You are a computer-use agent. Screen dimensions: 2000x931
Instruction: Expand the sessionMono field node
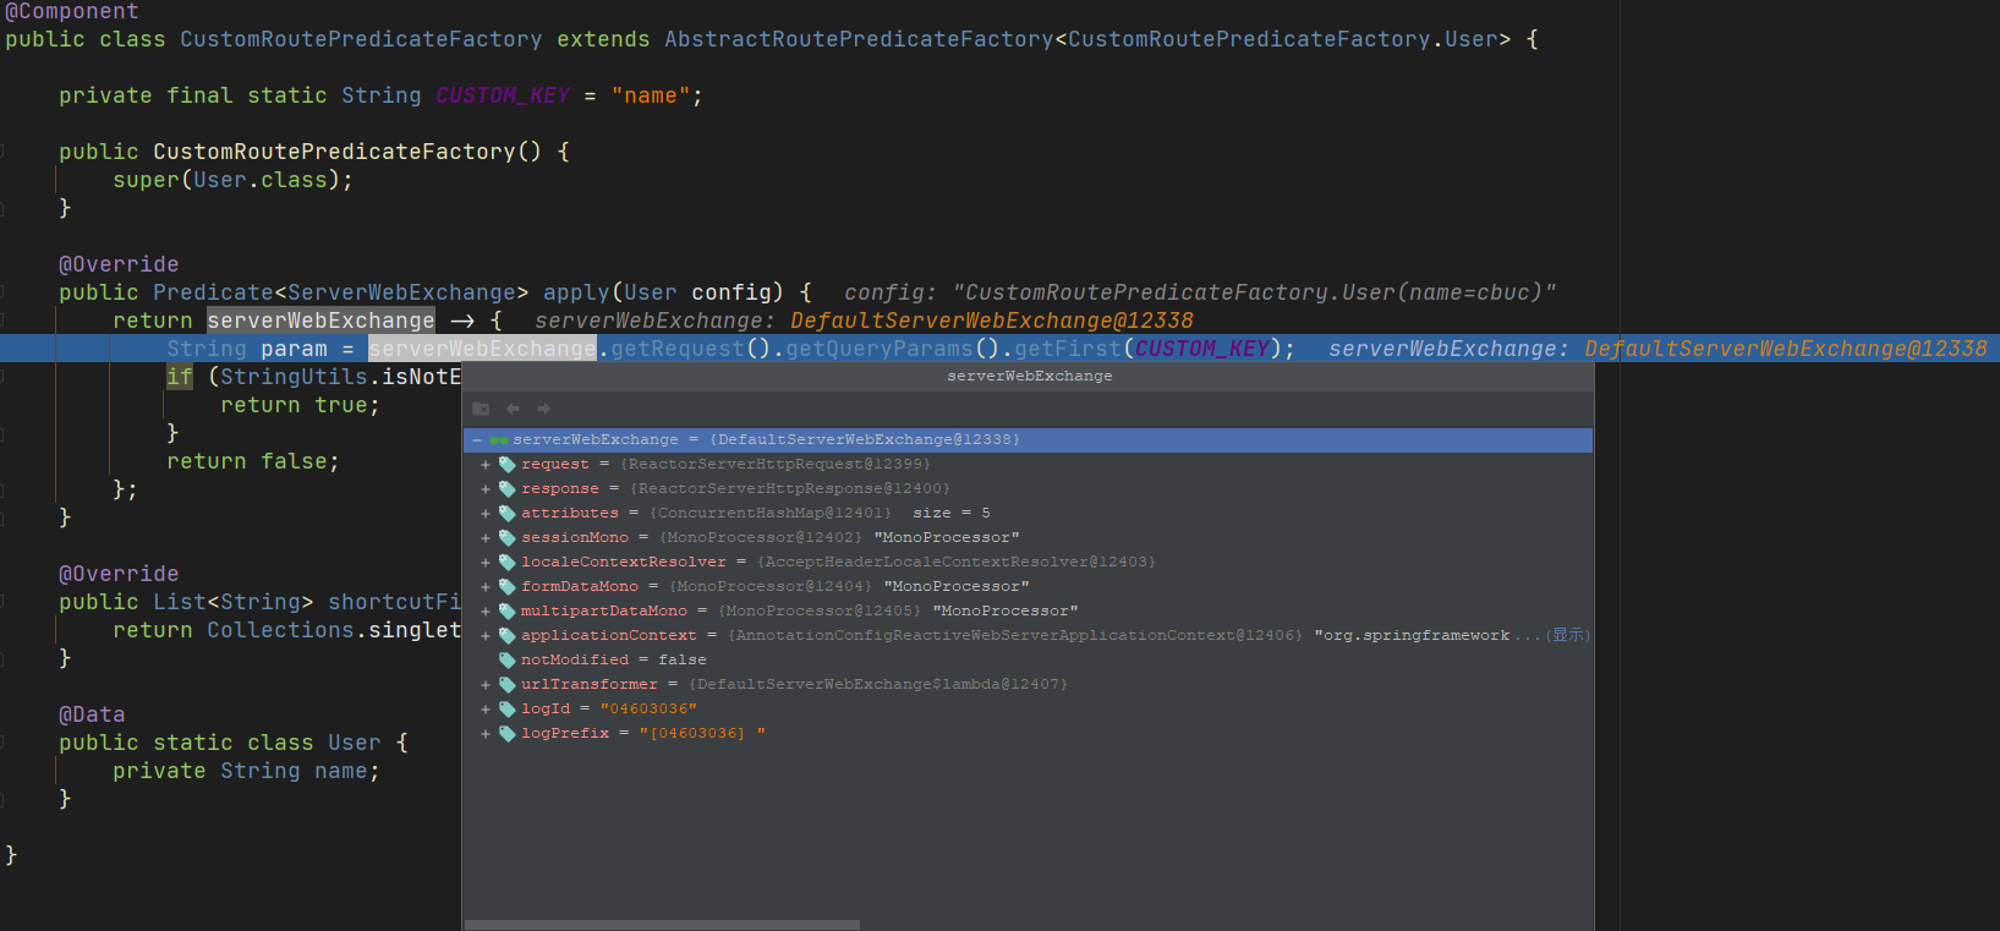(x=485, y=538)
